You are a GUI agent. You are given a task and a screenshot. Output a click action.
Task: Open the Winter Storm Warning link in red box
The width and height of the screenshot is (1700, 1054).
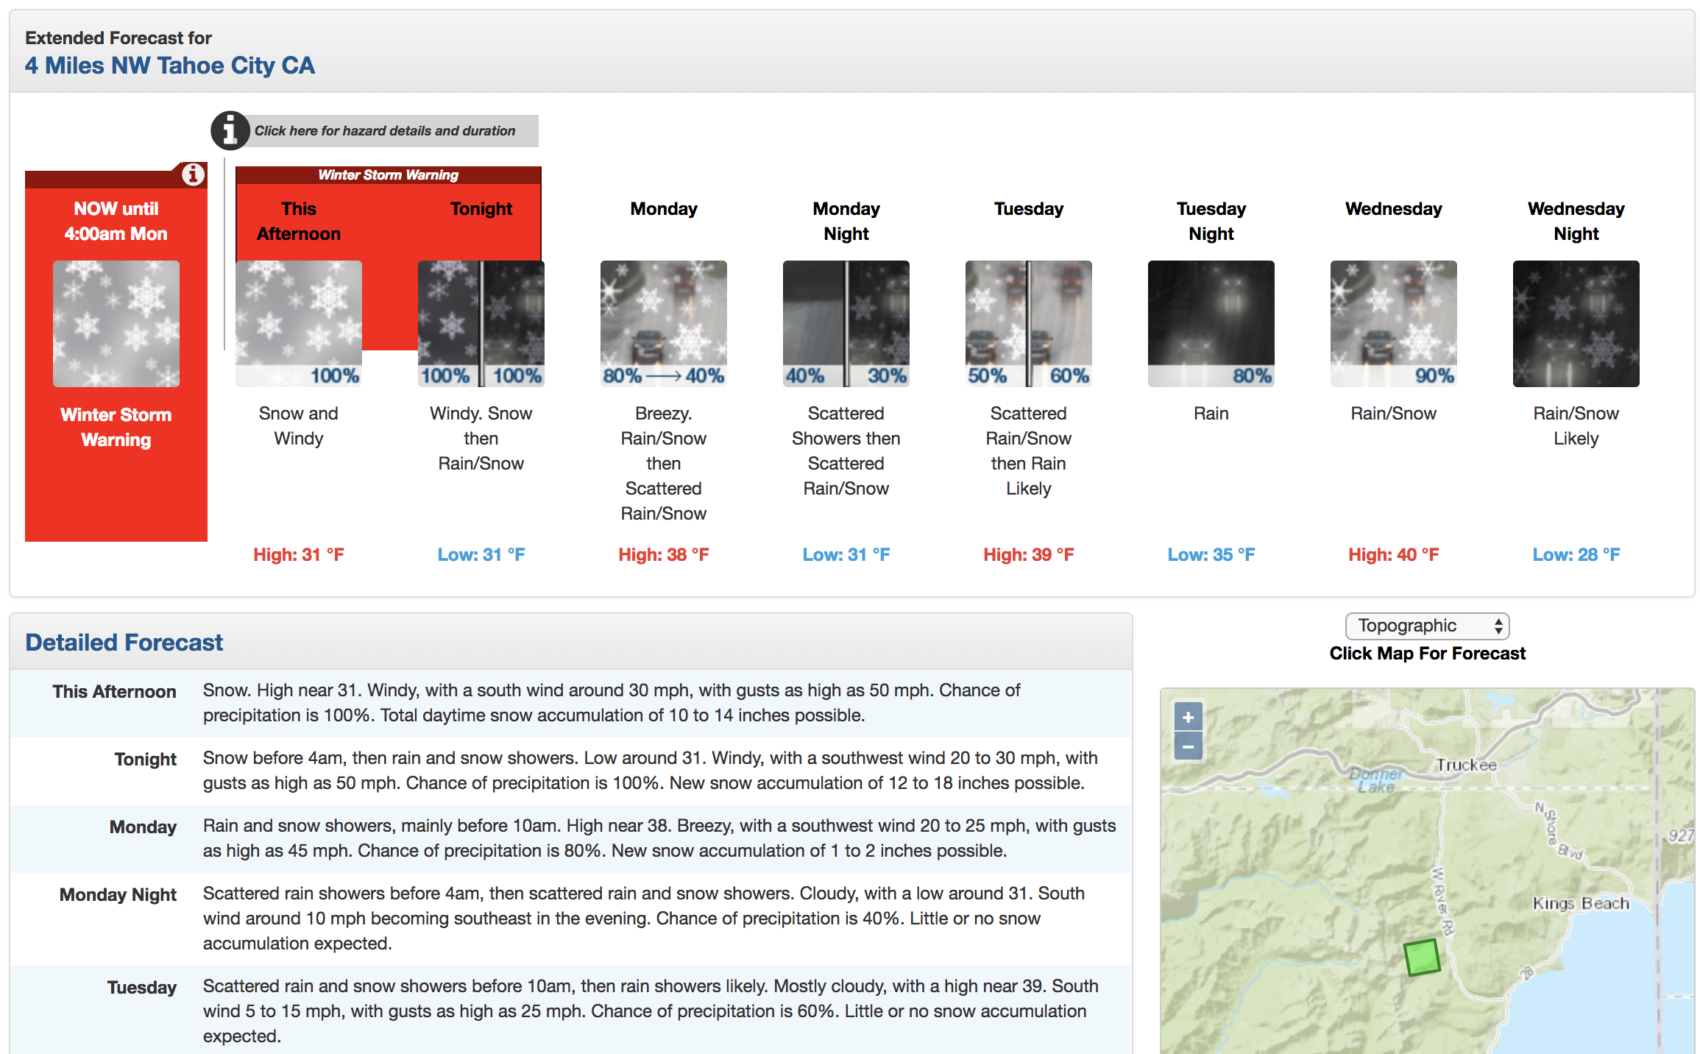pos(116,427)
